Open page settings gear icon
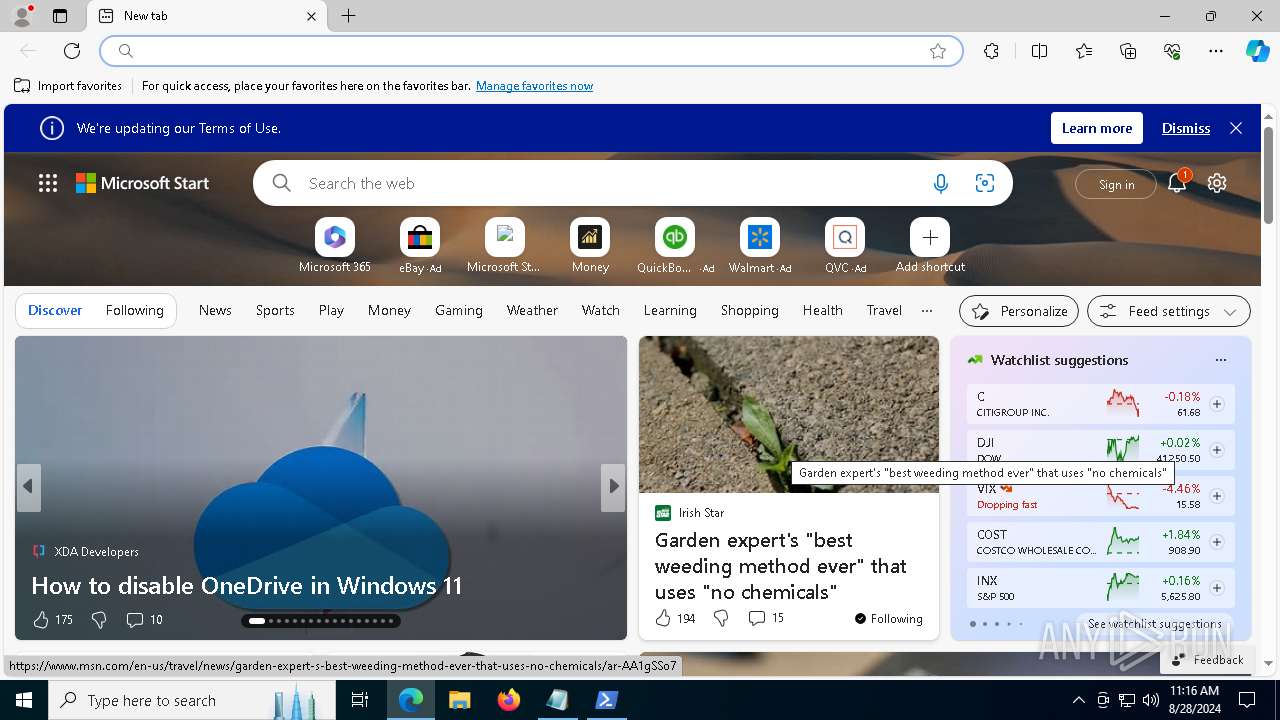 [x=1217, y=183]
